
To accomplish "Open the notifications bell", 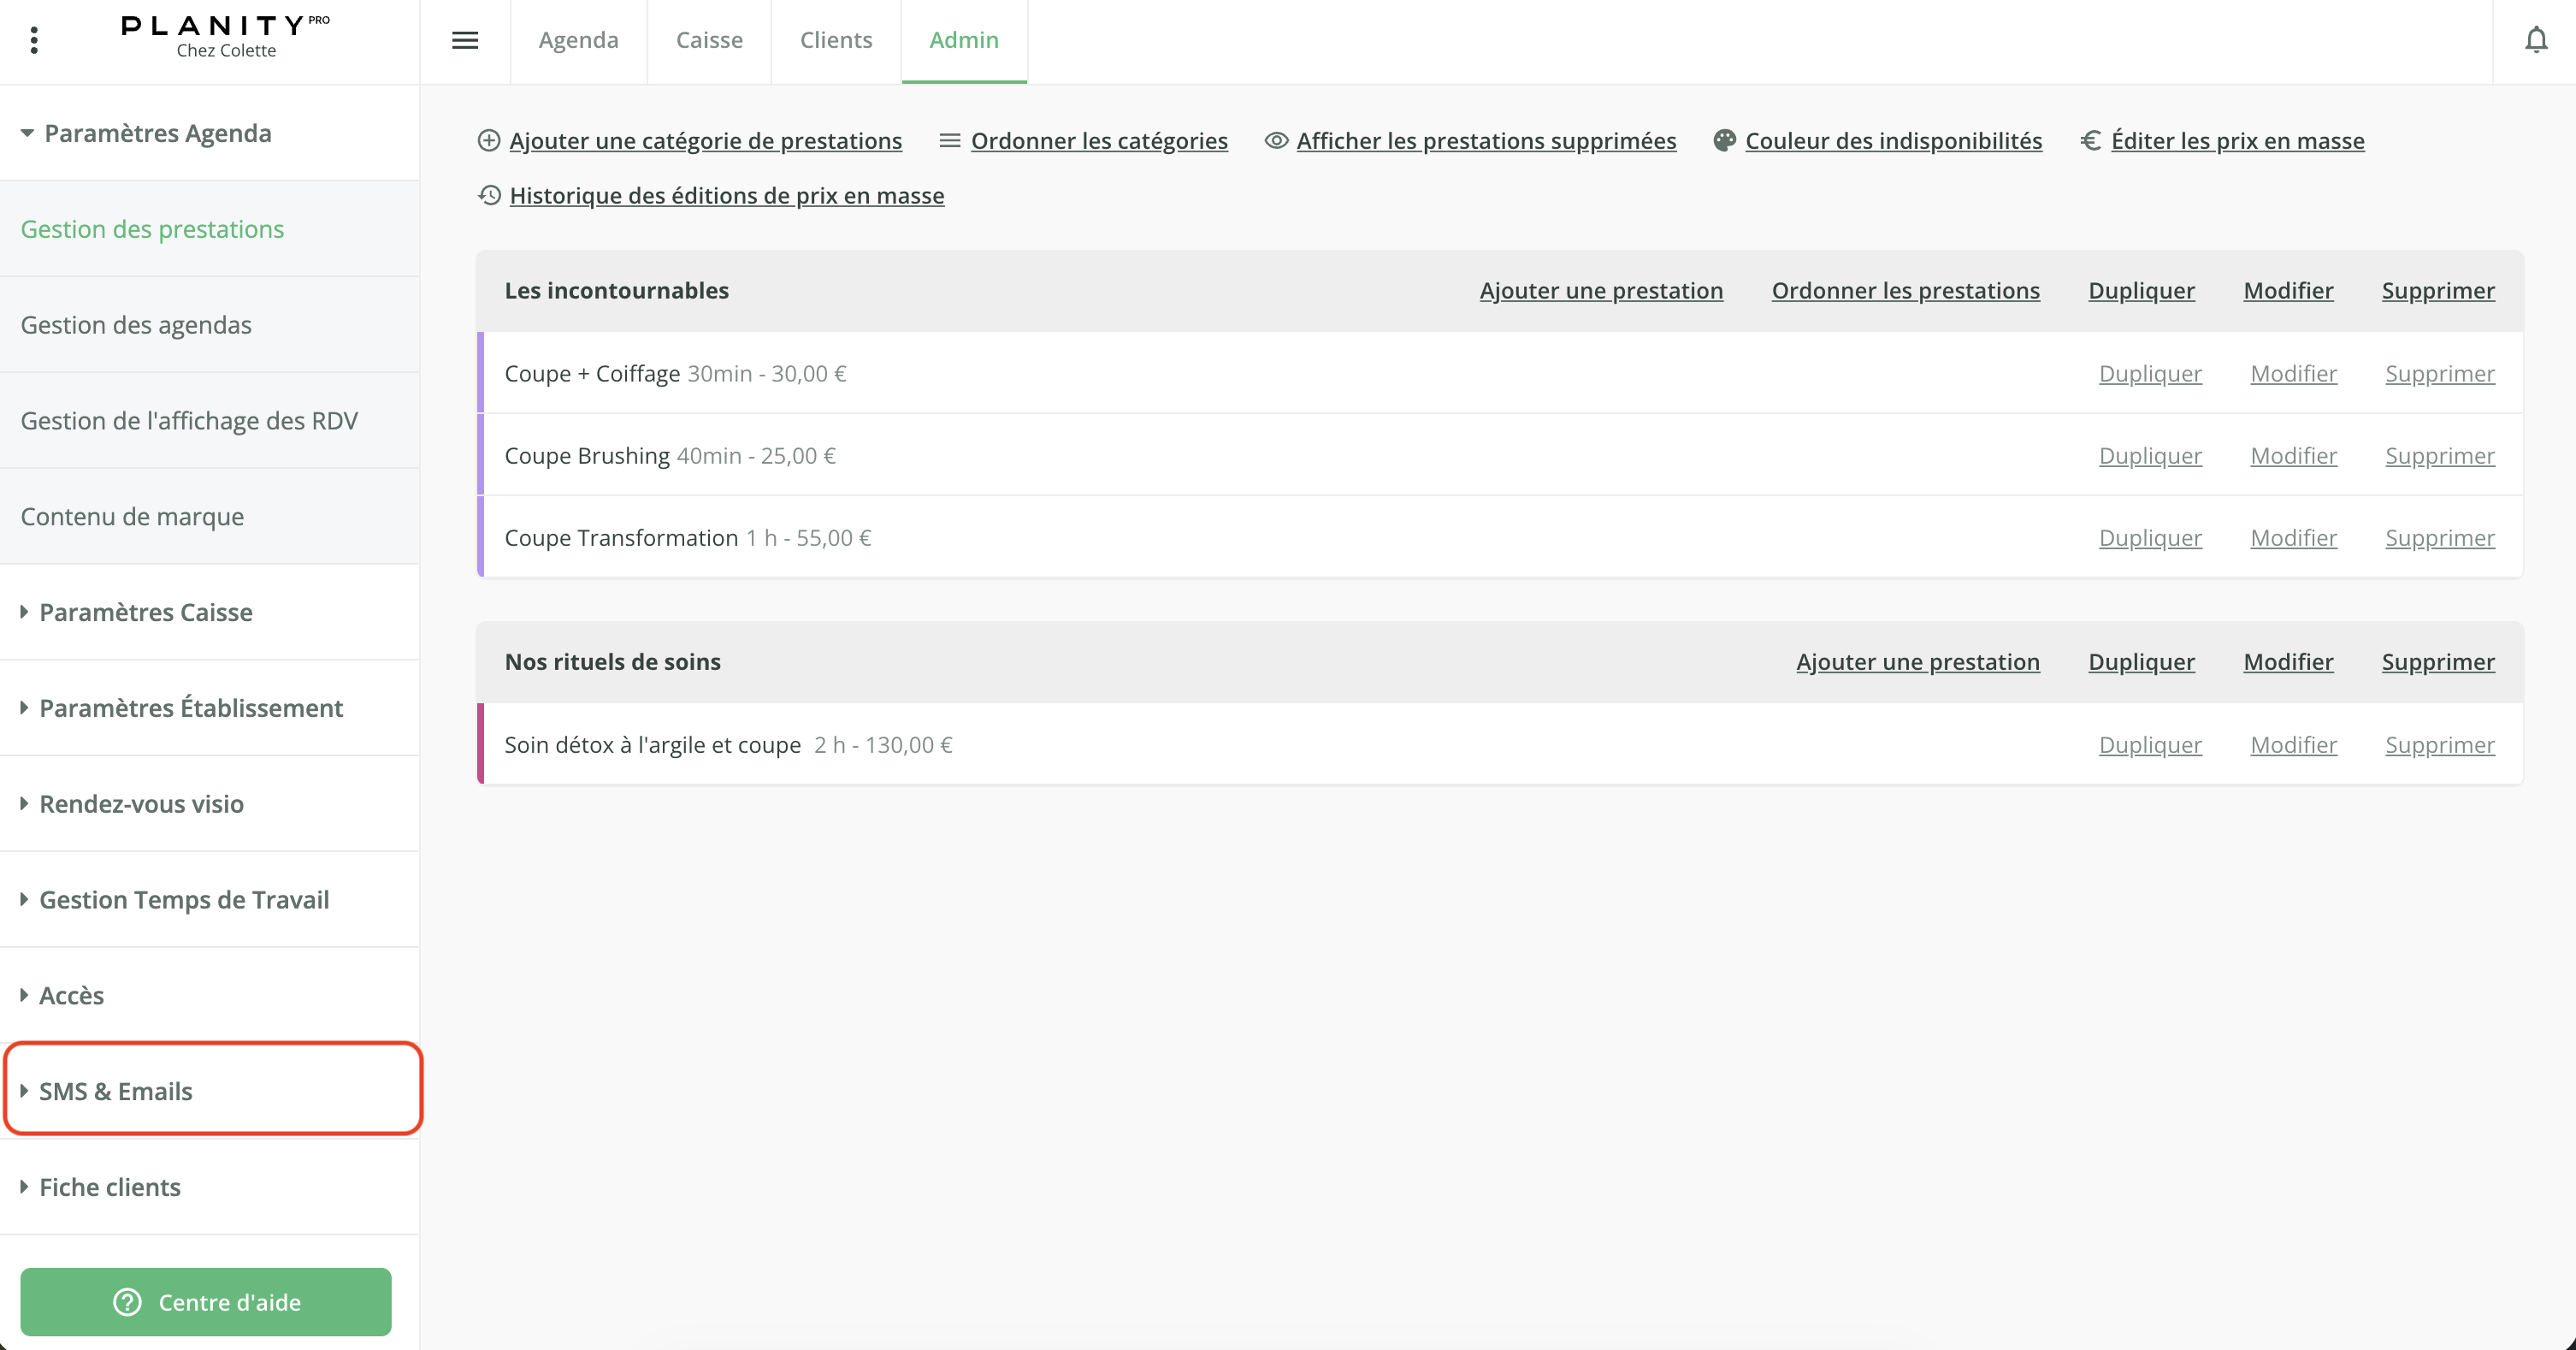I will click(2536, 40).
